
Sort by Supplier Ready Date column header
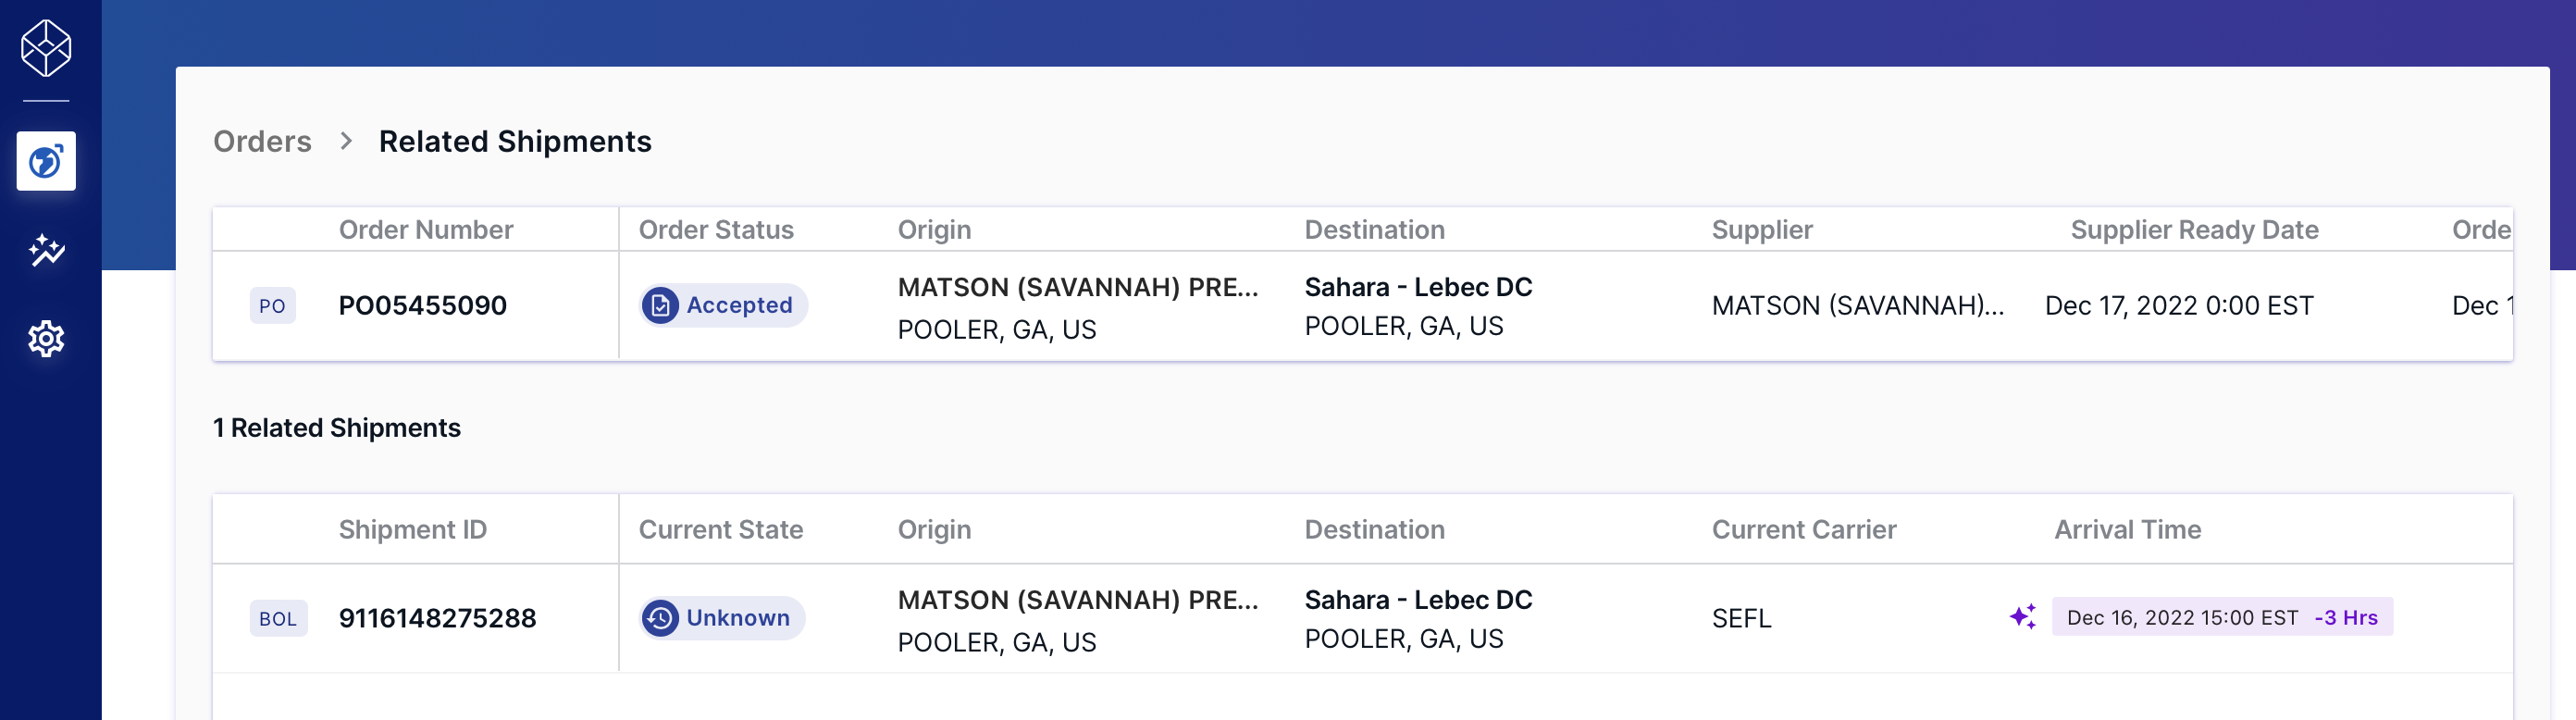click(2194, 230)
